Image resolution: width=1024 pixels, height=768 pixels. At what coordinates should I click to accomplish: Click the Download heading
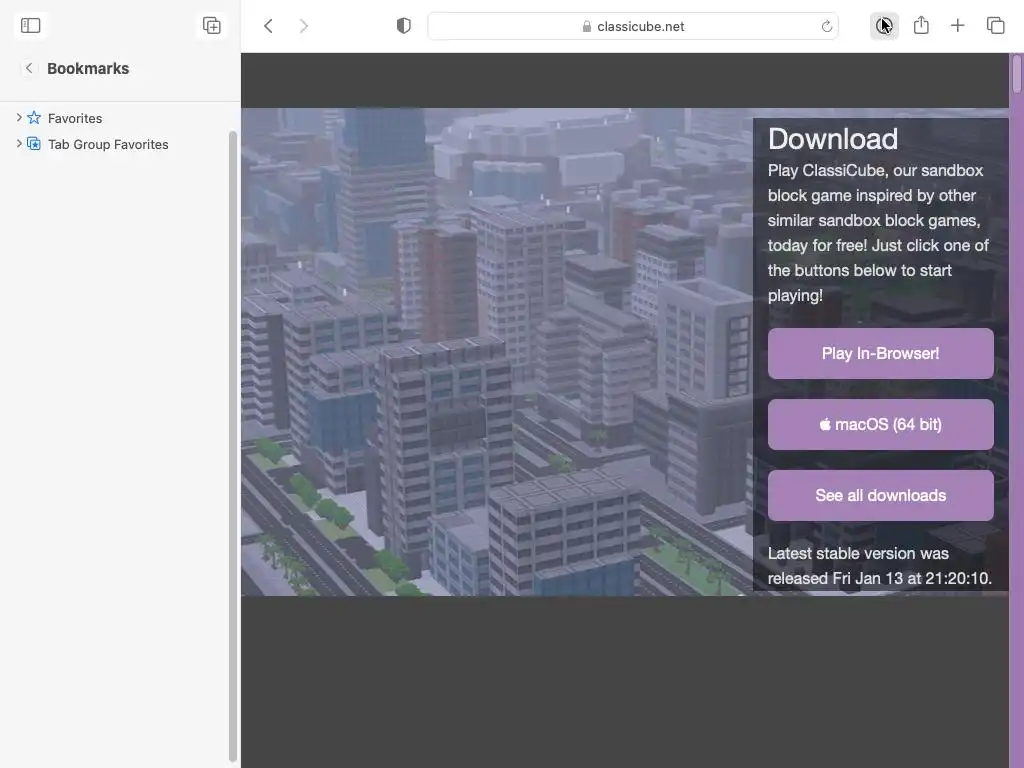(x=833, y=139)
